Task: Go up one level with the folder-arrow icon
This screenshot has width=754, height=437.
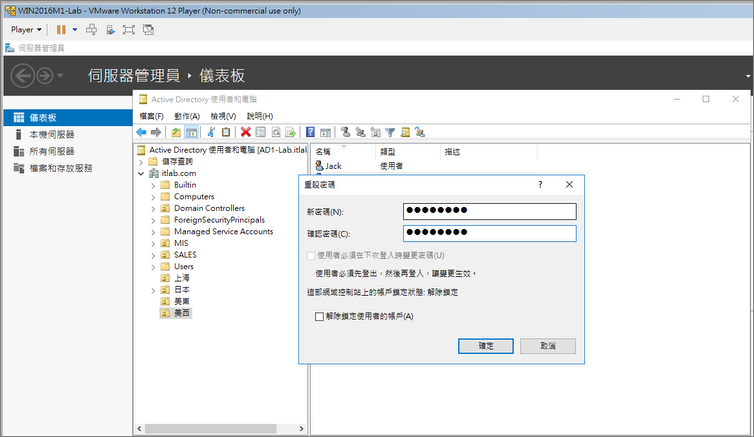Action: coord(176,132)
